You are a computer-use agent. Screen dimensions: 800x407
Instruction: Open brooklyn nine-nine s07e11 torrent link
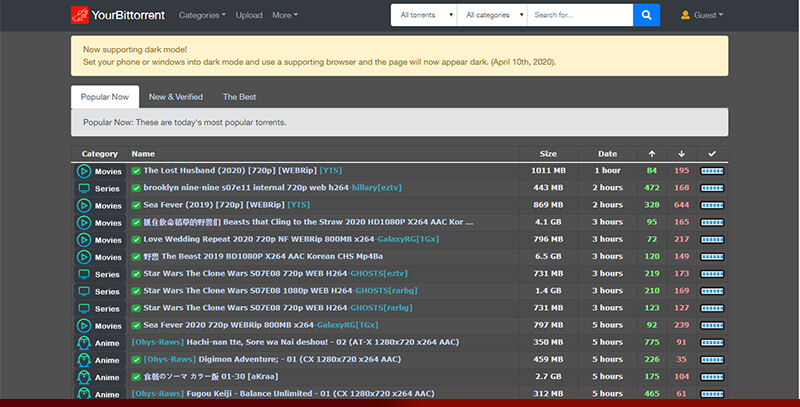click(x=272, y=188)
